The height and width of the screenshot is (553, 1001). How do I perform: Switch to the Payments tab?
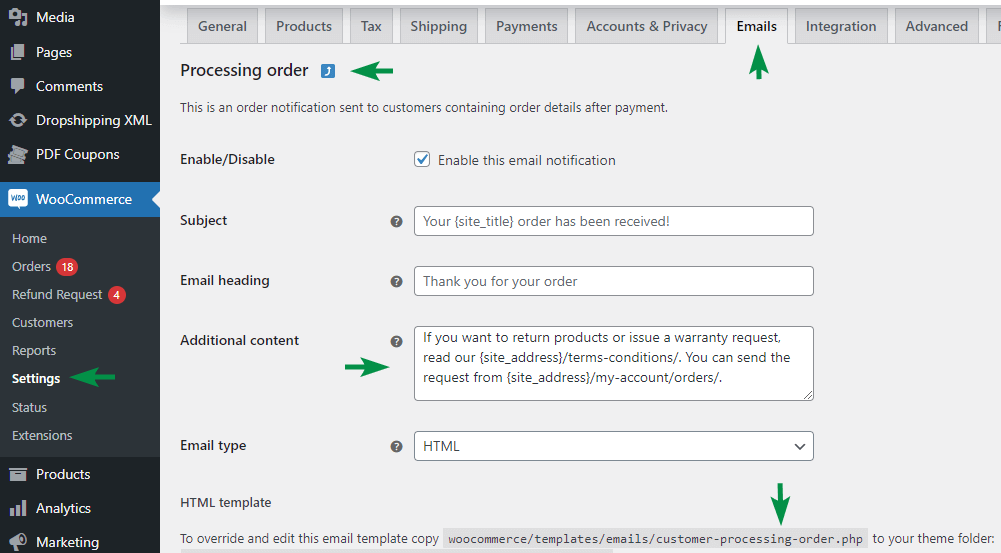(527, 26)
